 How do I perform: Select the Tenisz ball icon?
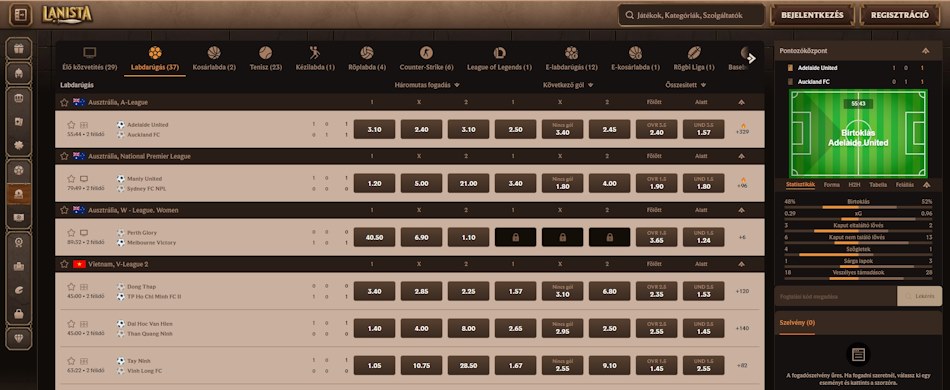(x=265, y=53)
